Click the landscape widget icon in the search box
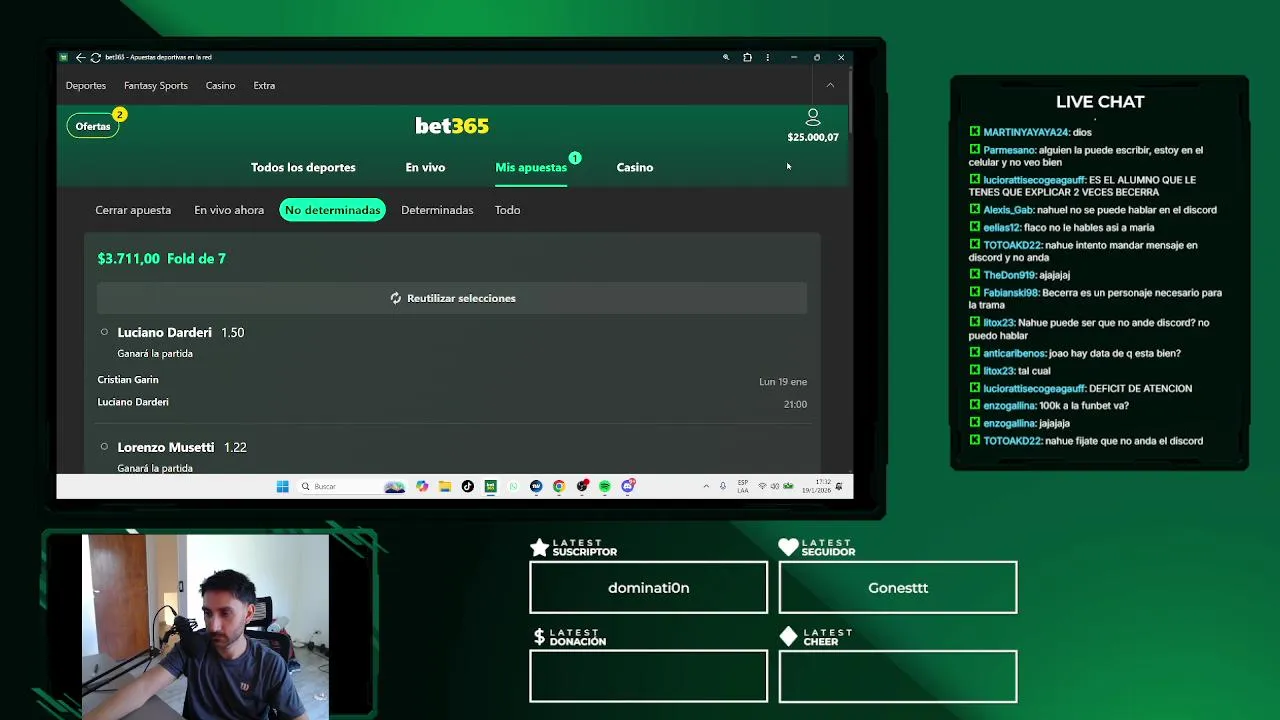1280x720 pixels. [395, 486]
